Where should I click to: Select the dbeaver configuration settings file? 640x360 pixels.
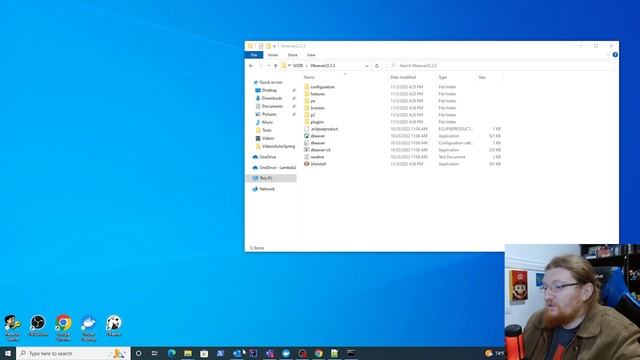[x=314, y=143]
